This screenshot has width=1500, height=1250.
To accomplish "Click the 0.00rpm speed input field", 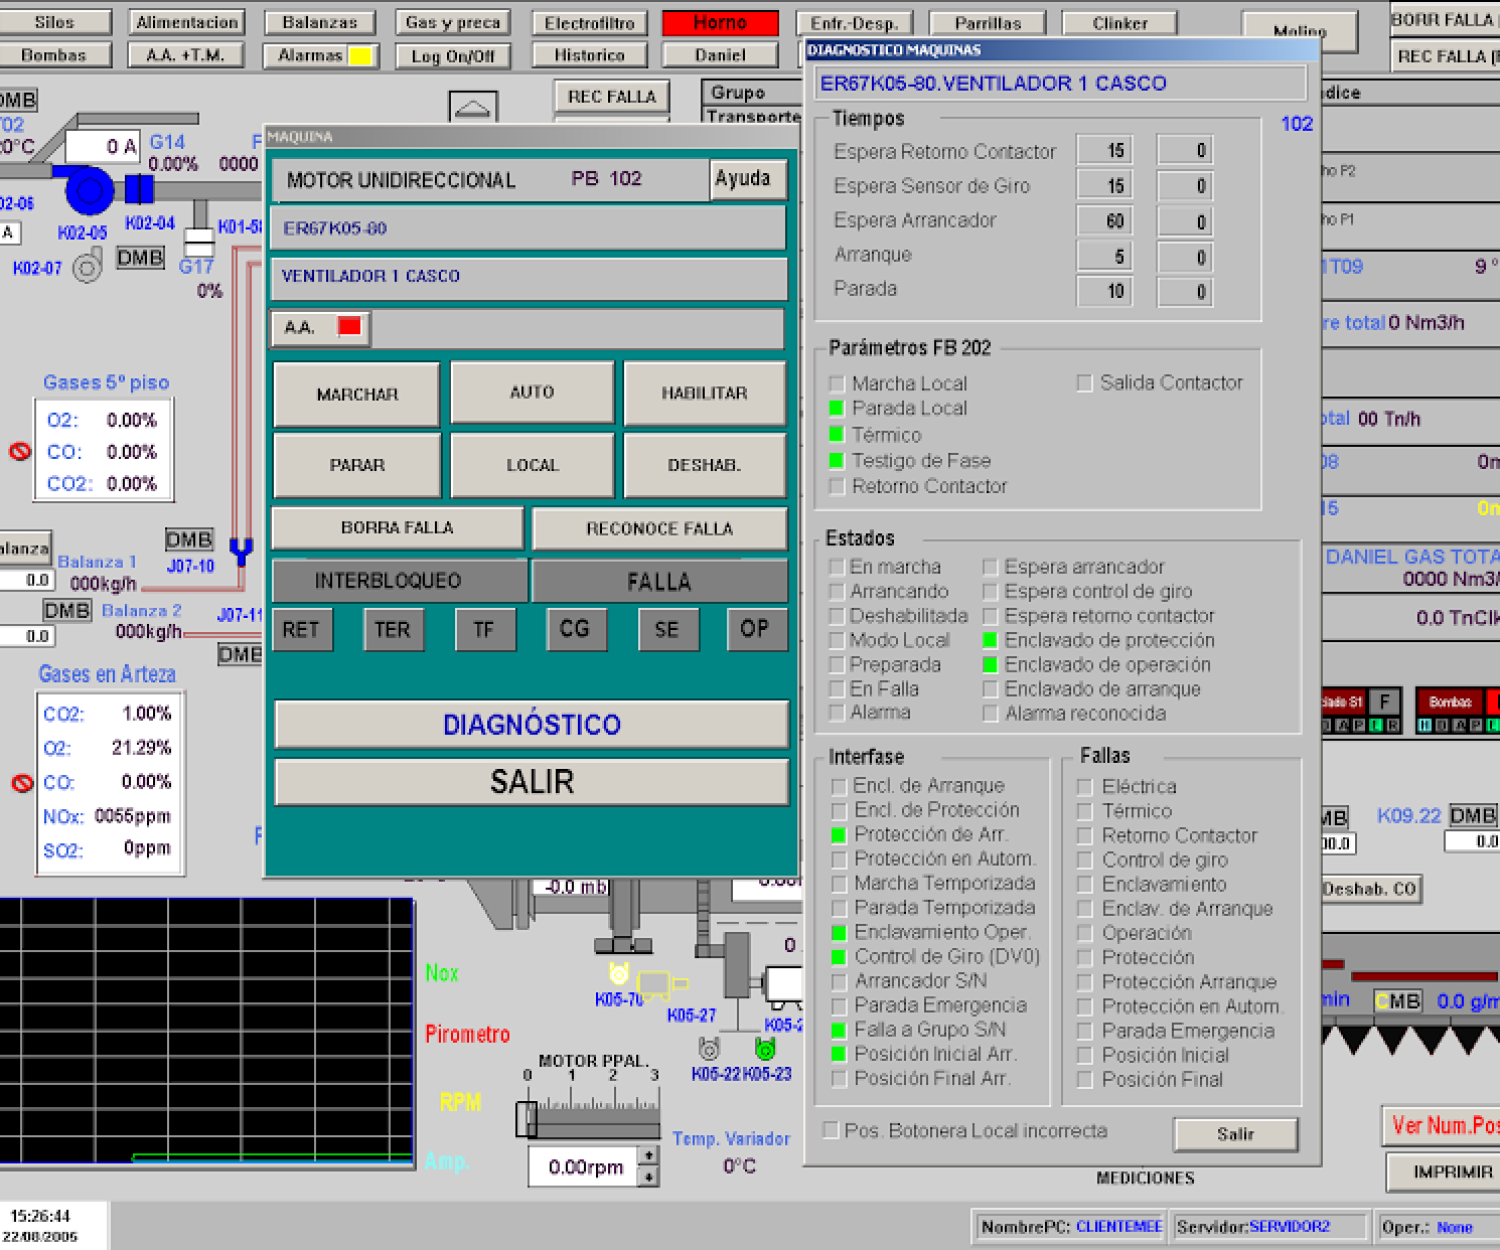I will [x=584, y=1166].
